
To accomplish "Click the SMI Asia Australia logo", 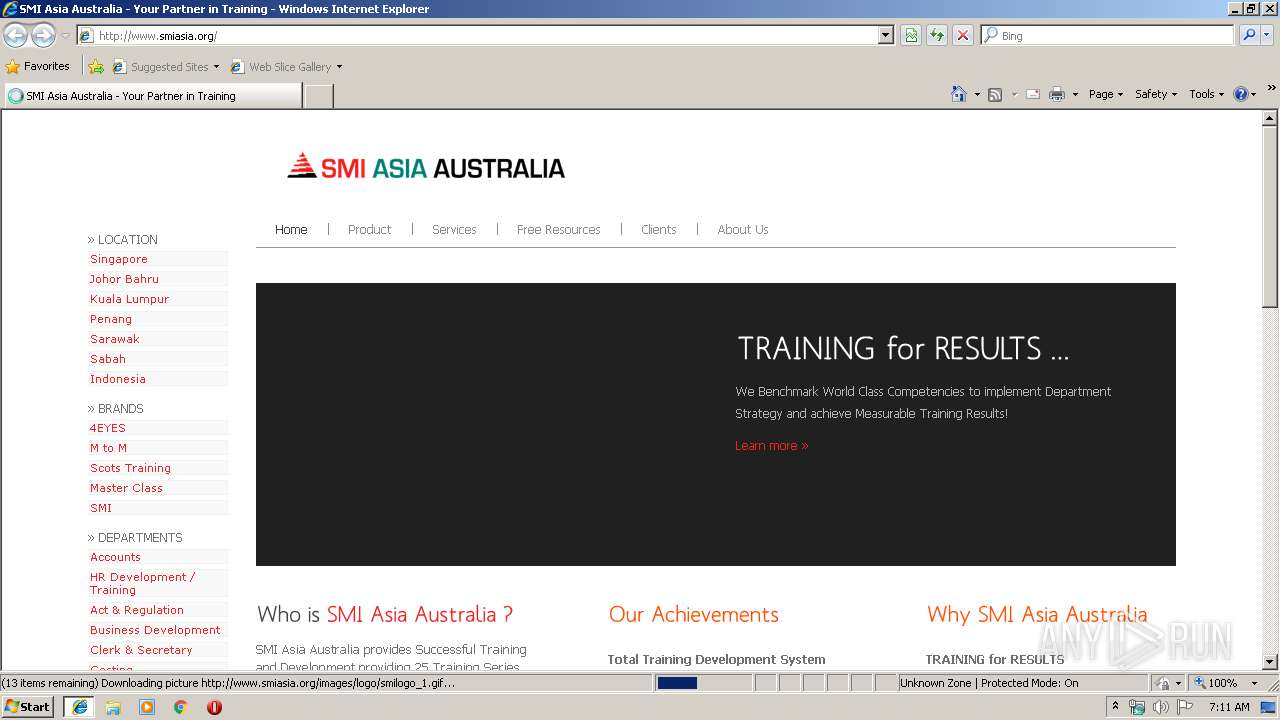I will [x=426, y=166].
